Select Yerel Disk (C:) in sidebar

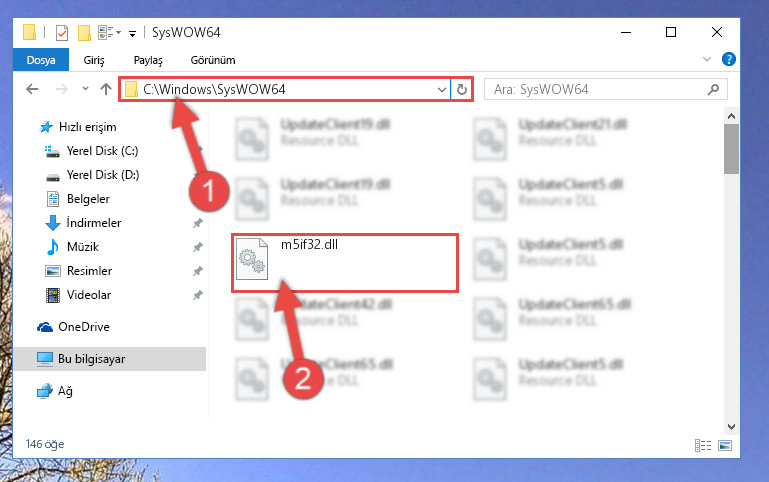[x=102, y=151]
